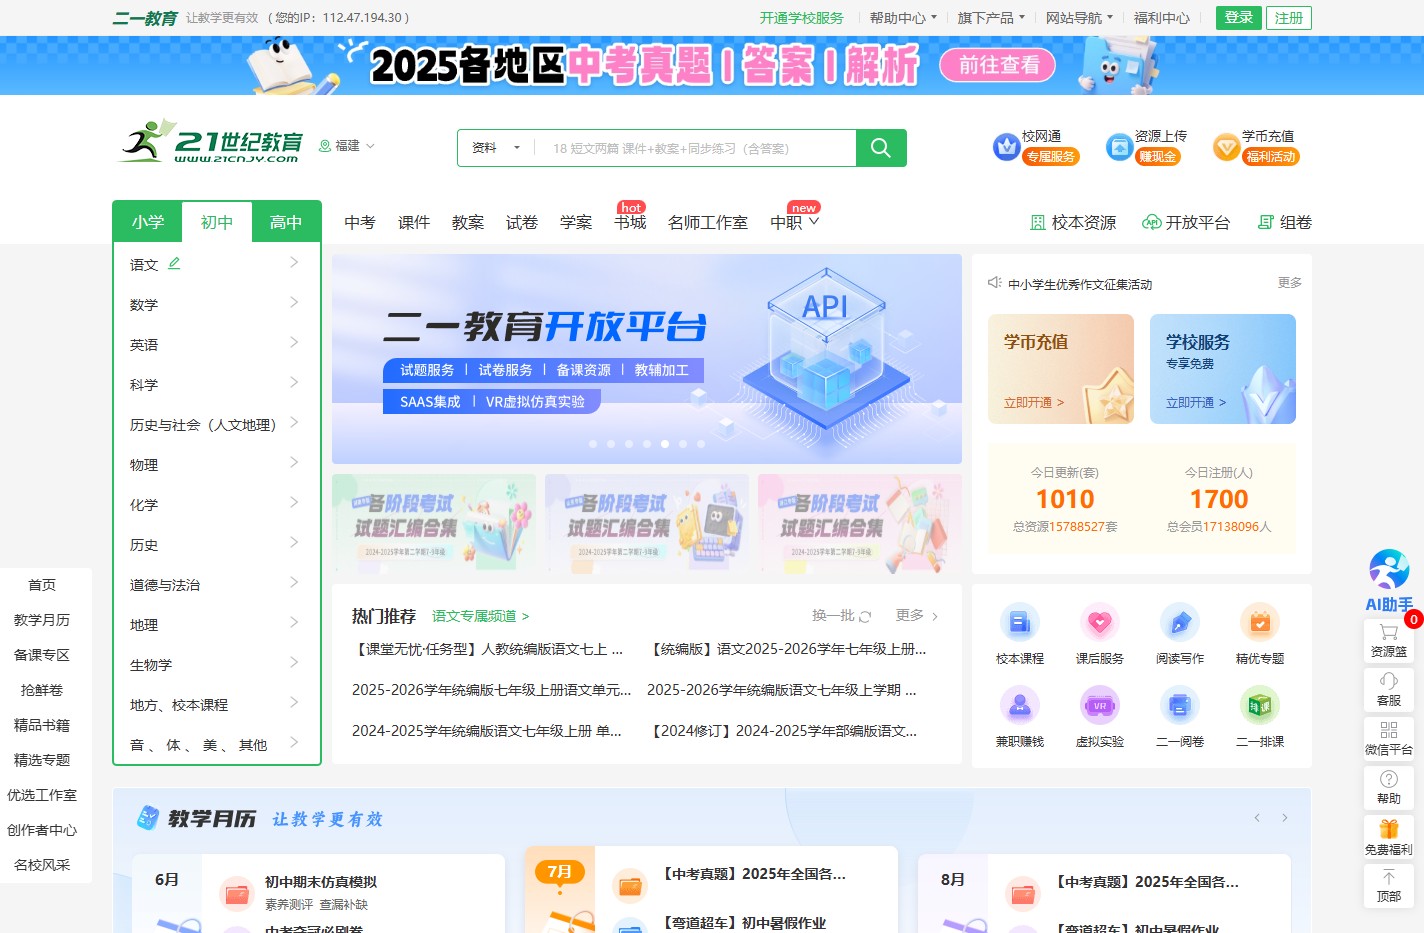Expand the 中职 nav dropdown

click(x=795, y=222)
